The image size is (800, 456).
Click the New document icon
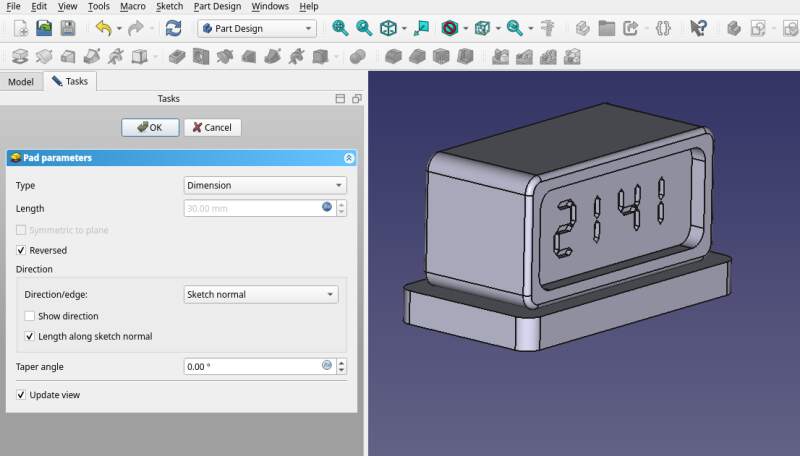(x=20, y=28)
